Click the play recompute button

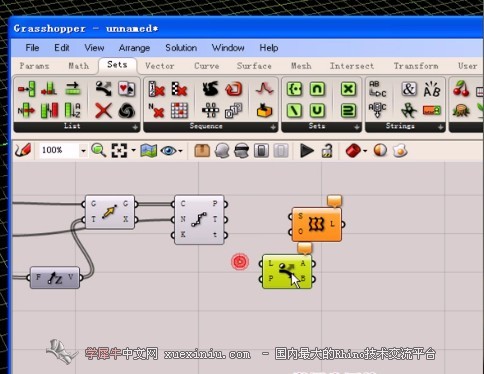click(307, 151)
